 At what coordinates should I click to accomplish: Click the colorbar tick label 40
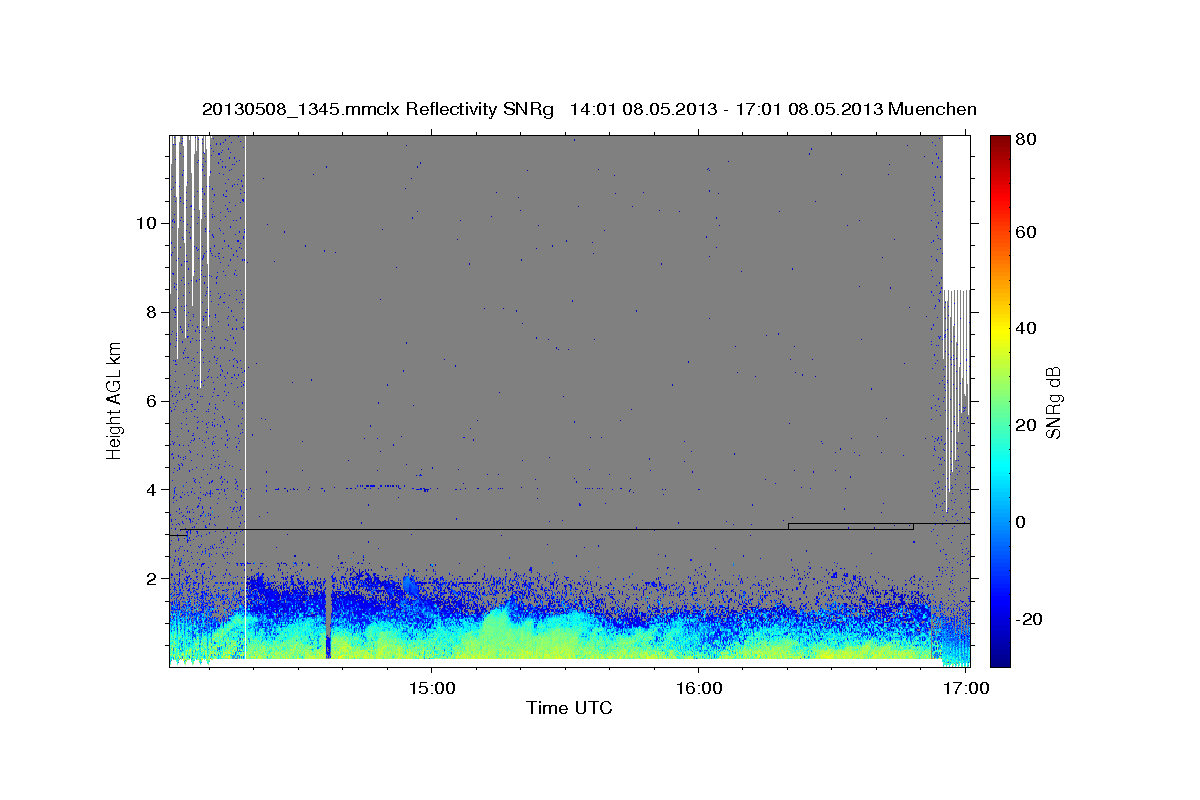pos(1025,328)
